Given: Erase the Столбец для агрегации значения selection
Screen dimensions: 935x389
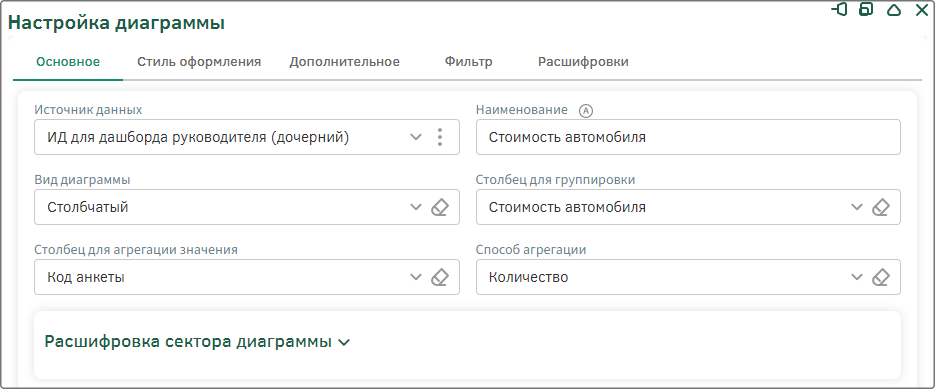Looking at the screenshot, I should coord(439,277).
